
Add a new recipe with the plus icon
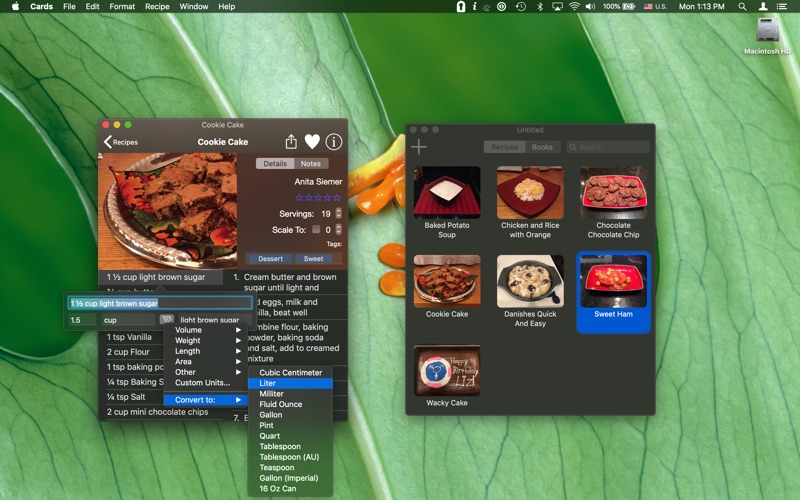coord(419,147)
